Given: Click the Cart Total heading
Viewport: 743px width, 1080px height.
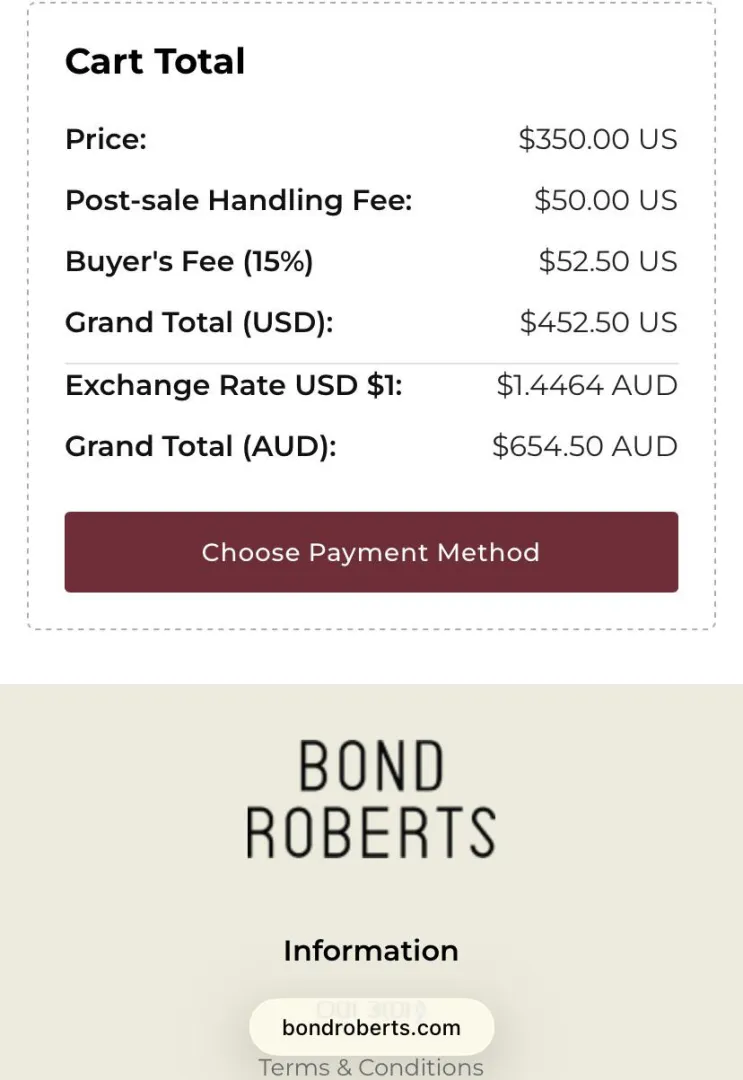Looking at the screenshot, I should pyautogui.click(x=155, y=61).
